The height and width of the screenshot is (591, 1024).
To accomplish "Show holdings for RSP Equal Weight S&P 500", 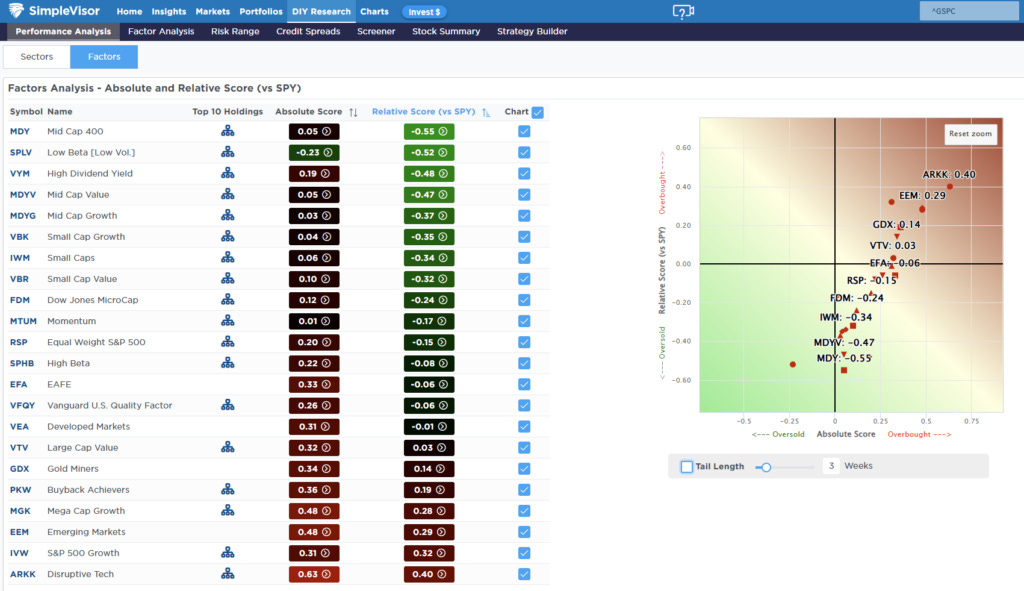I will point(227,342).
